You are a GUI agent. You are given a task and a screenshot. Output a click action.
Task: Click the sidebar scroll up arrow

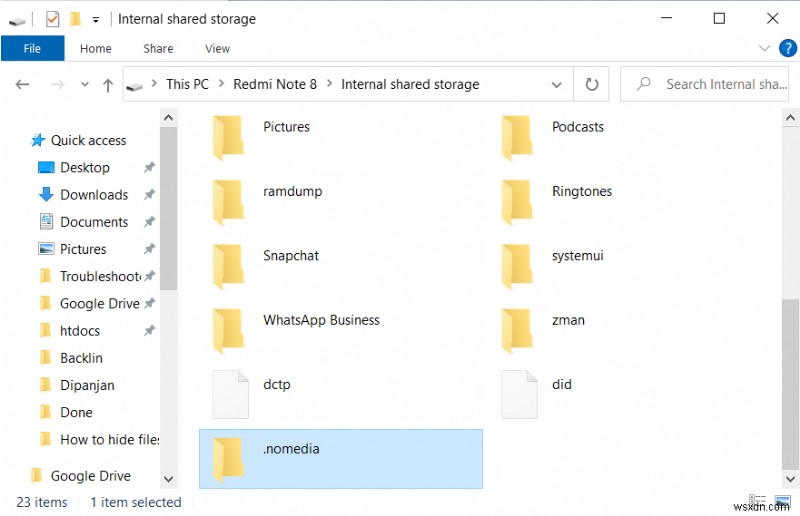click(x=168, y=118)
